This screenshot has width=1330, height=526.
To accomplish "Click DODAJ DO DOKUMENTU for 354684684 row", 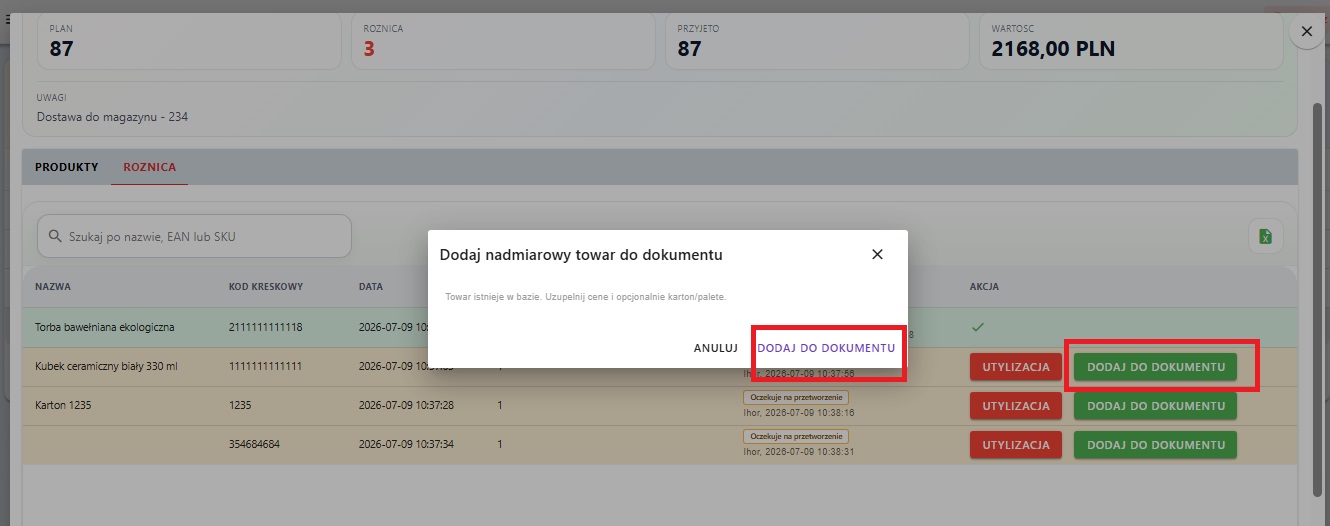I will pyautogui.click(x=1155, y=445).
